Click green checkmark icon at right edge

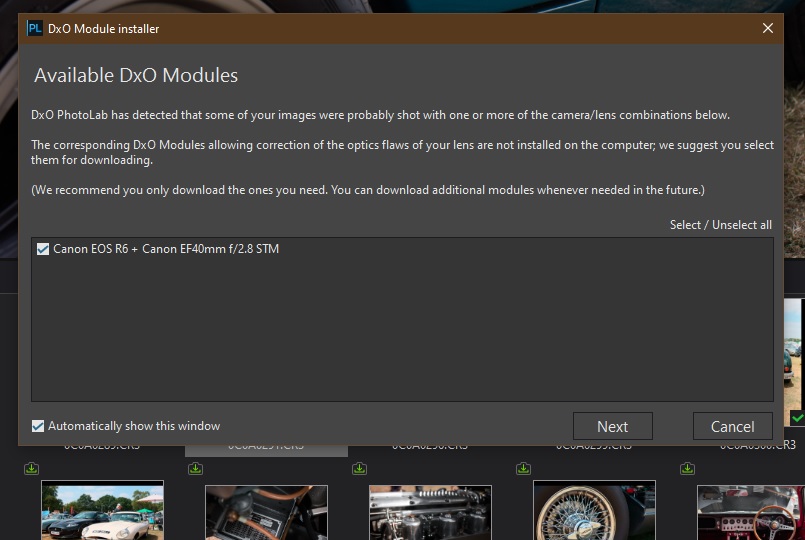tap(797, 417)
